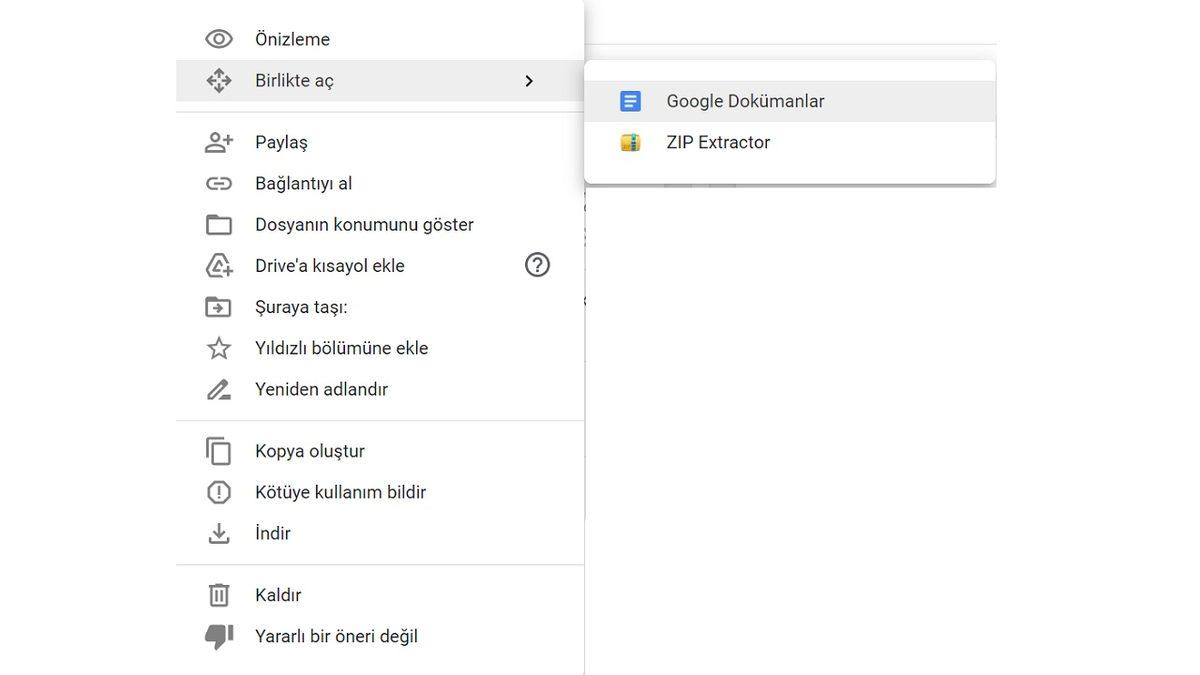Click the Kopya oluştur copy icon

pyautogui.click(x=218, y=450)
